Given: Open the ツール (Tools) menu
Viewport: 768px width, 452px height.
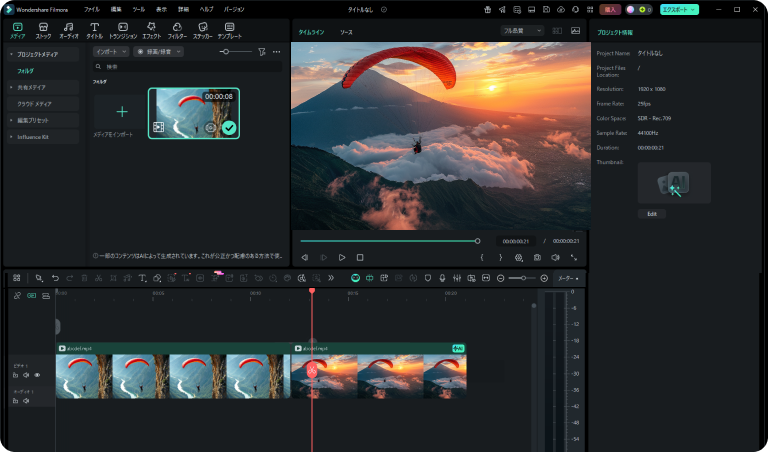Looking at the screenshot, I should tap(139, 9).
